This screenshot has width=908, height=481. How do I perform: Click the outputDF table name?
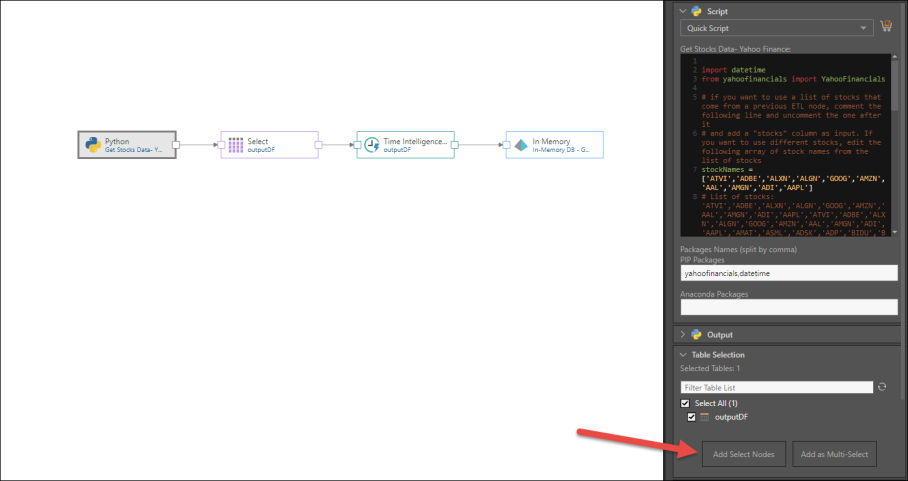click(x=731, y=417)
